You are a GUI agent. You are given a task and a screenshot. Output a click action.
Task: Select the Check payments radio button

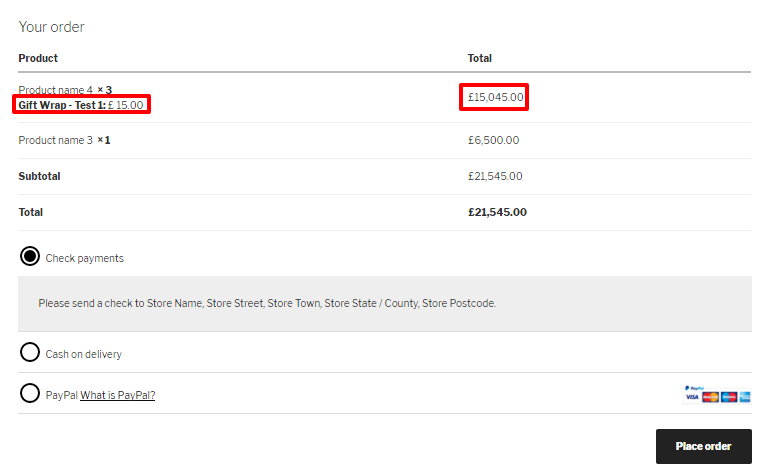pyautogui.click(x=30, y=257)
